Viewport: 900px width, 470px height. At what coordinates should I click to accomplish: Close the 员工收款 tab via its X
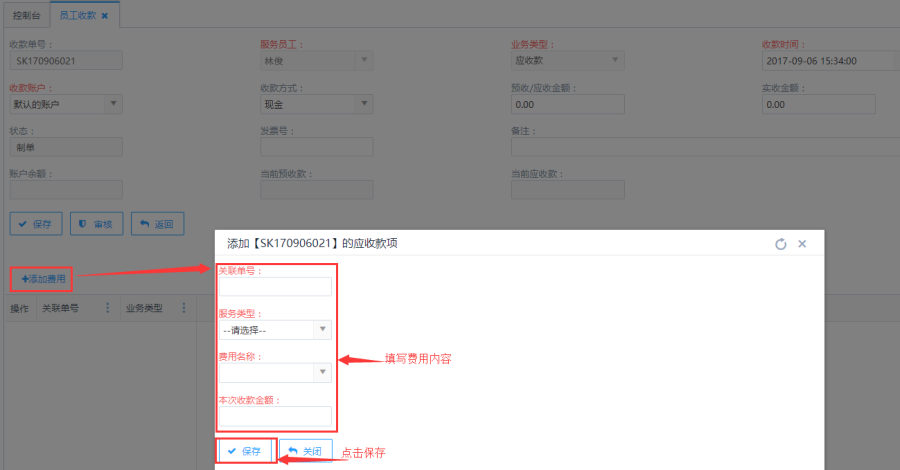click(x=105, y=15)
